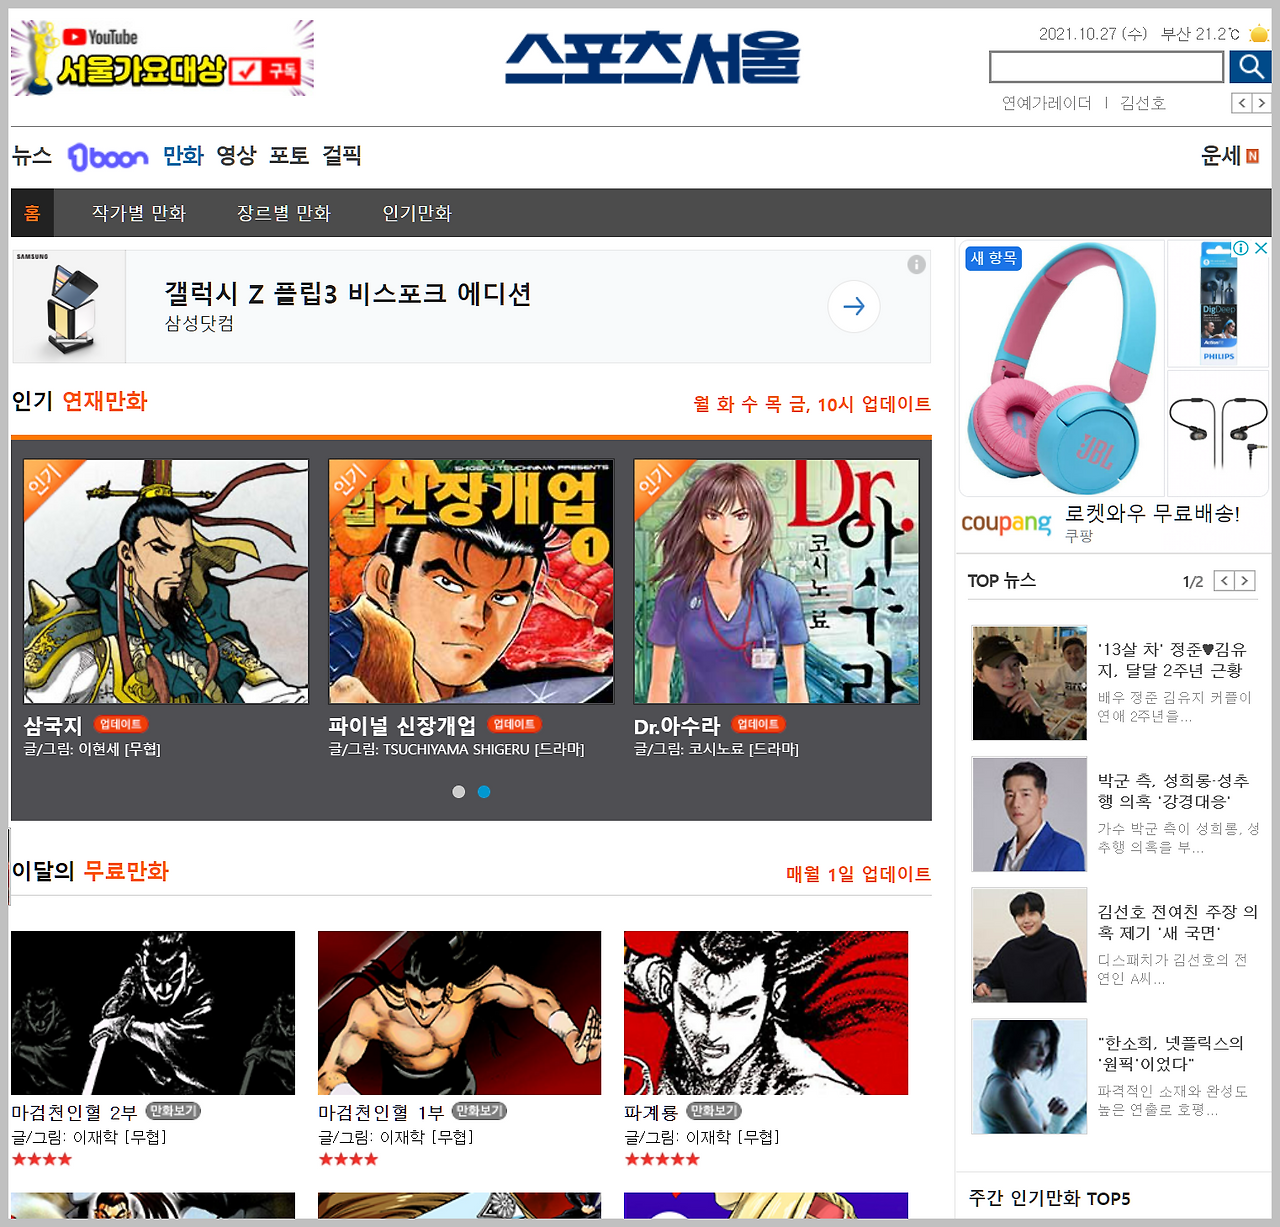Go to previous trending keyword arrow
The width and height of the screenshot is (1280, 1227).
[1241, 103]
